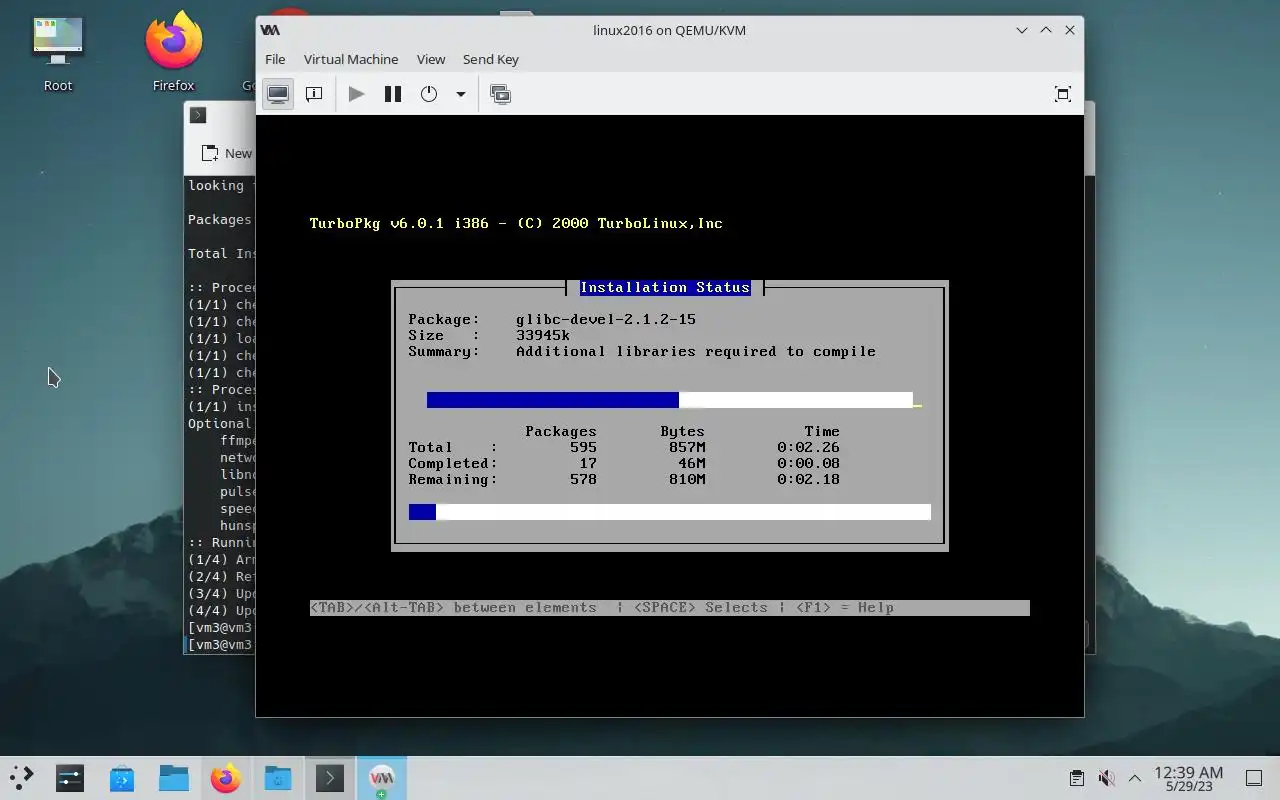Click the Run virtual machine play icon
Viewport: 1280px width, 800px height.
click(x=356, y=94)
